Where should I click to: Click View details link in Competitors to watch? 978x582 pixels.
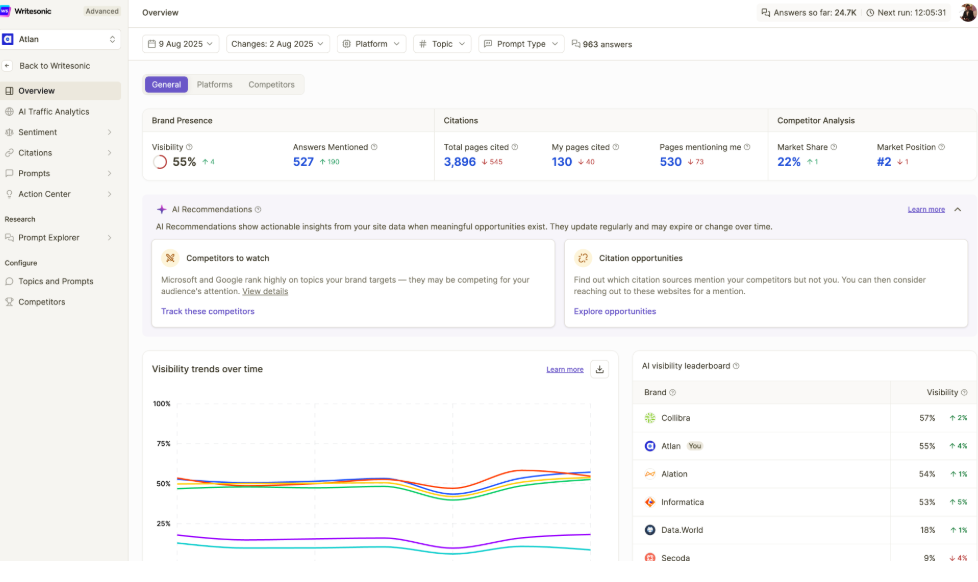point(265,291)
